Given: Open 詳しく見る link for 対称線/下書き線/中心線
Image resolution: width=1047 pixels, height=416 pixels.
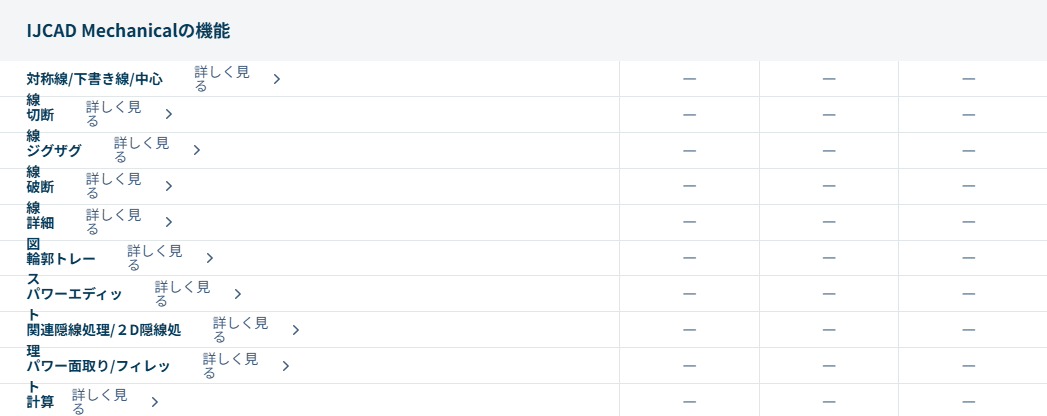Looking at the screenshot, I should 222,79.
